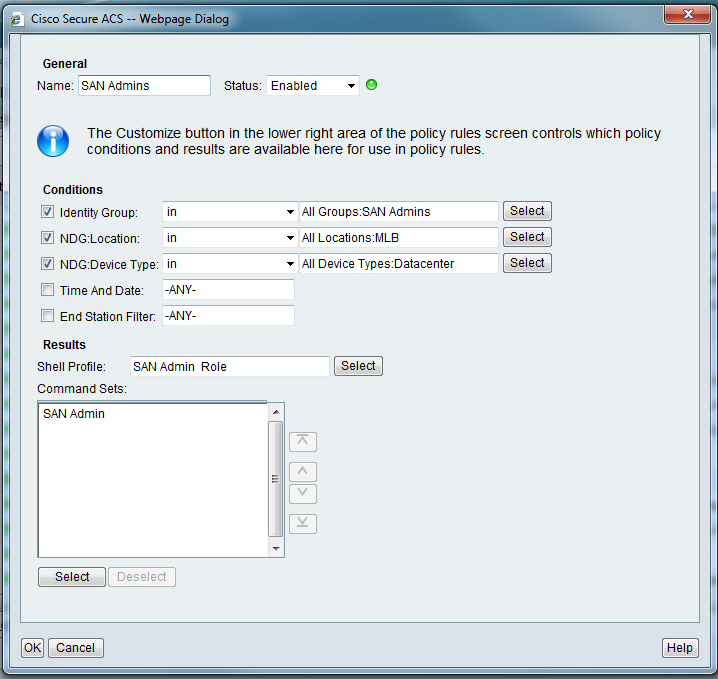The image size is (718, 679).
Task: Open Identity Group operator dropdown
Action: pyautogui.click(x=230, y=212)
